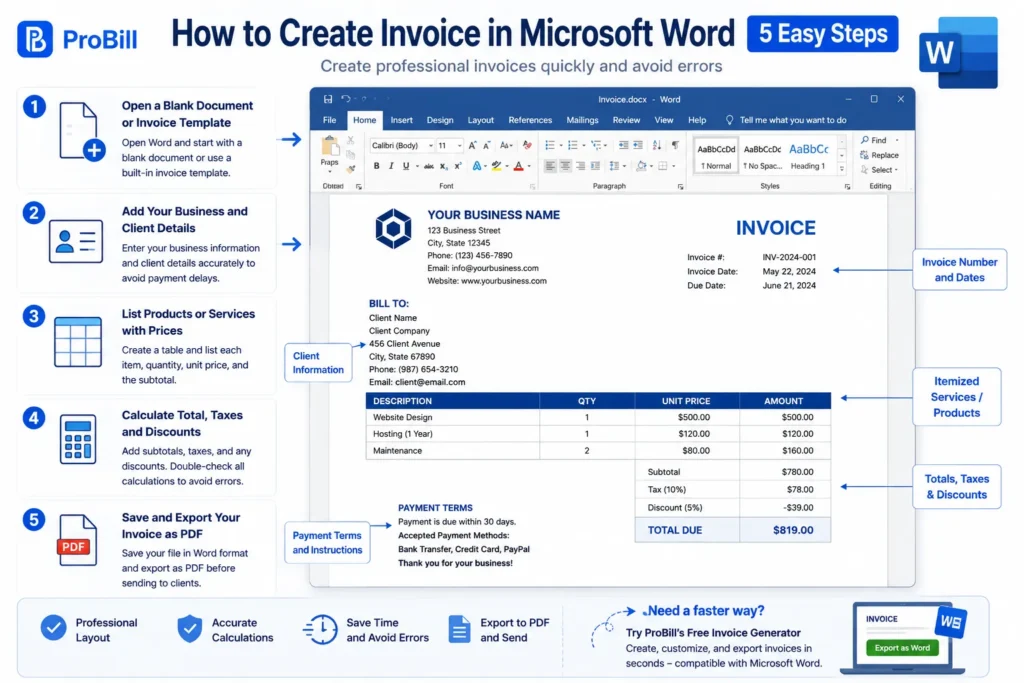Apply the Heading 1 style

click(x=808, y=156)
